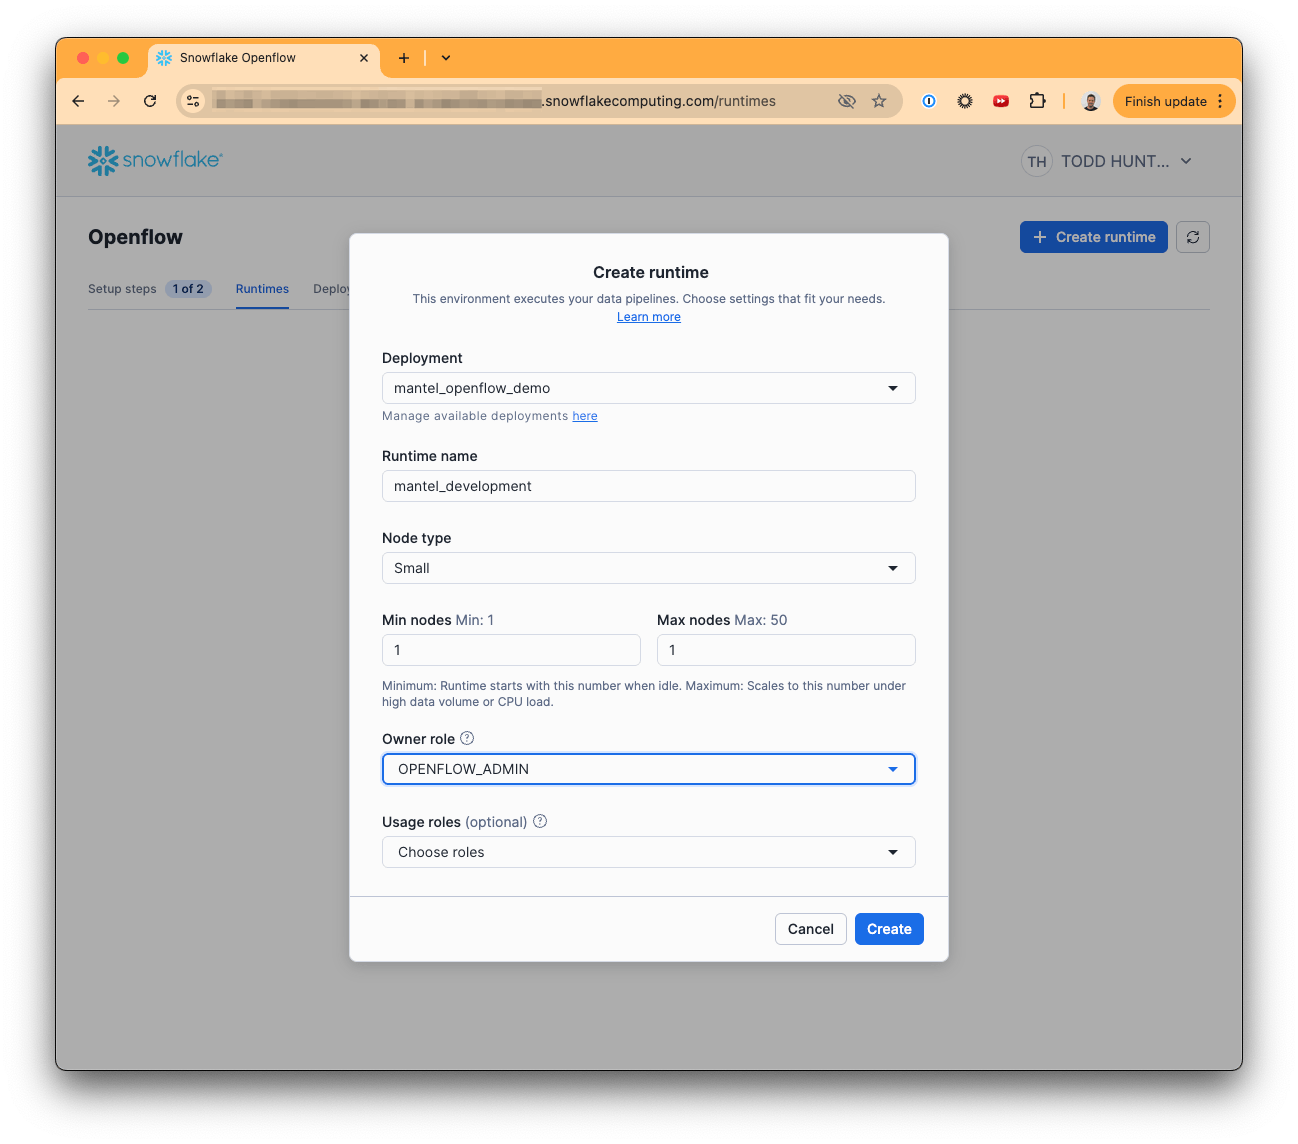Click the Create button in the dialog
Viewport: 1298px width, 1144px height.
[889, 929]
